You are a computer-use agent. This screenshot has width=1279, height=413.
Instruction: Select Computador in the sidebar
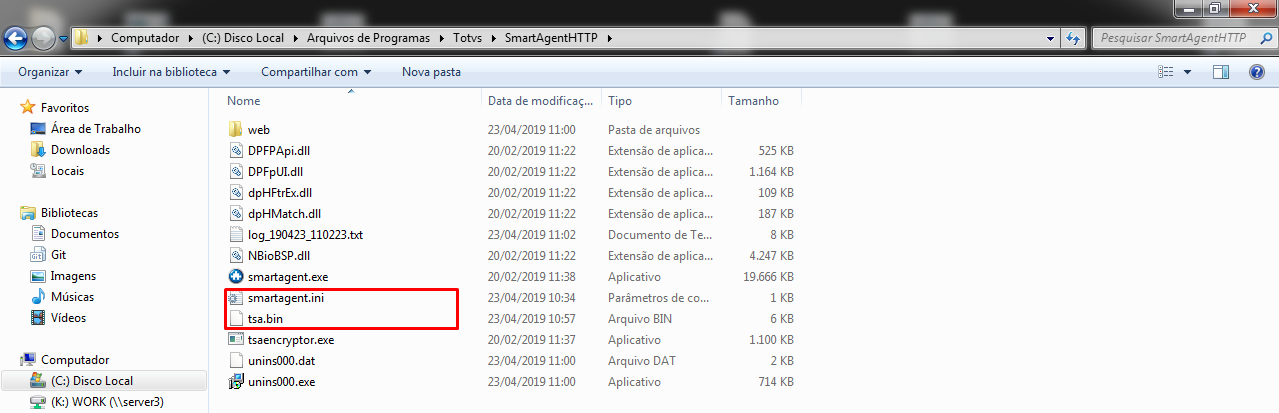(65, 360)
